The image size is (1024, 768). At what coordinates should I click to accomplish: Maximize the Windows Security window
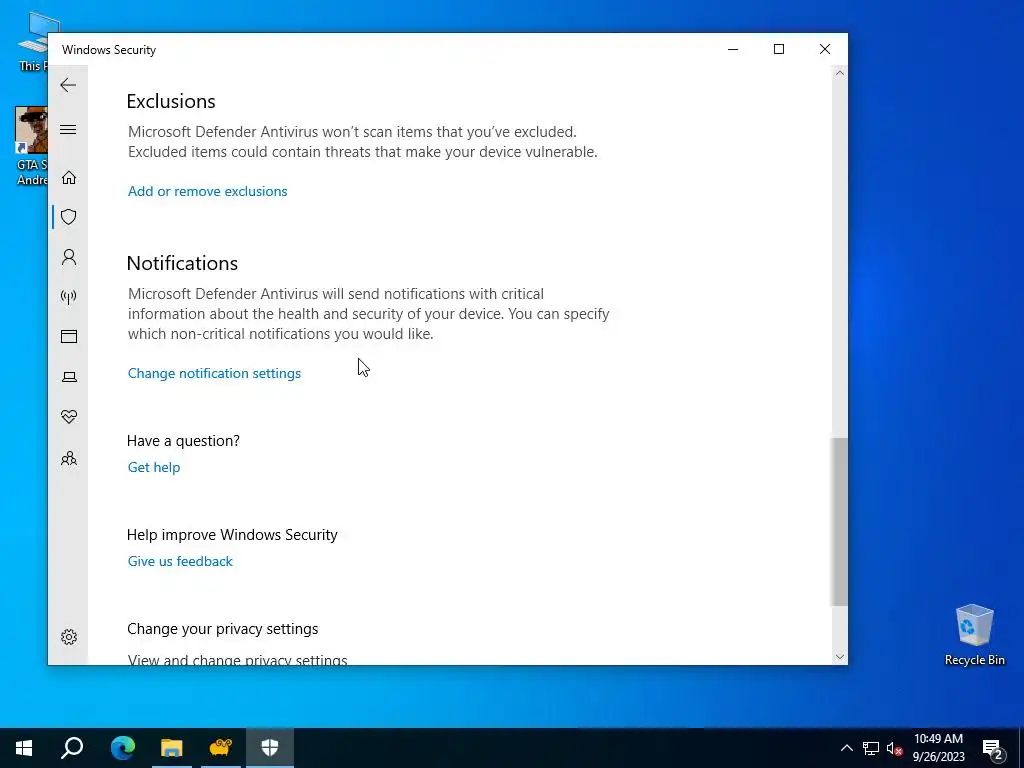point(778,50)
